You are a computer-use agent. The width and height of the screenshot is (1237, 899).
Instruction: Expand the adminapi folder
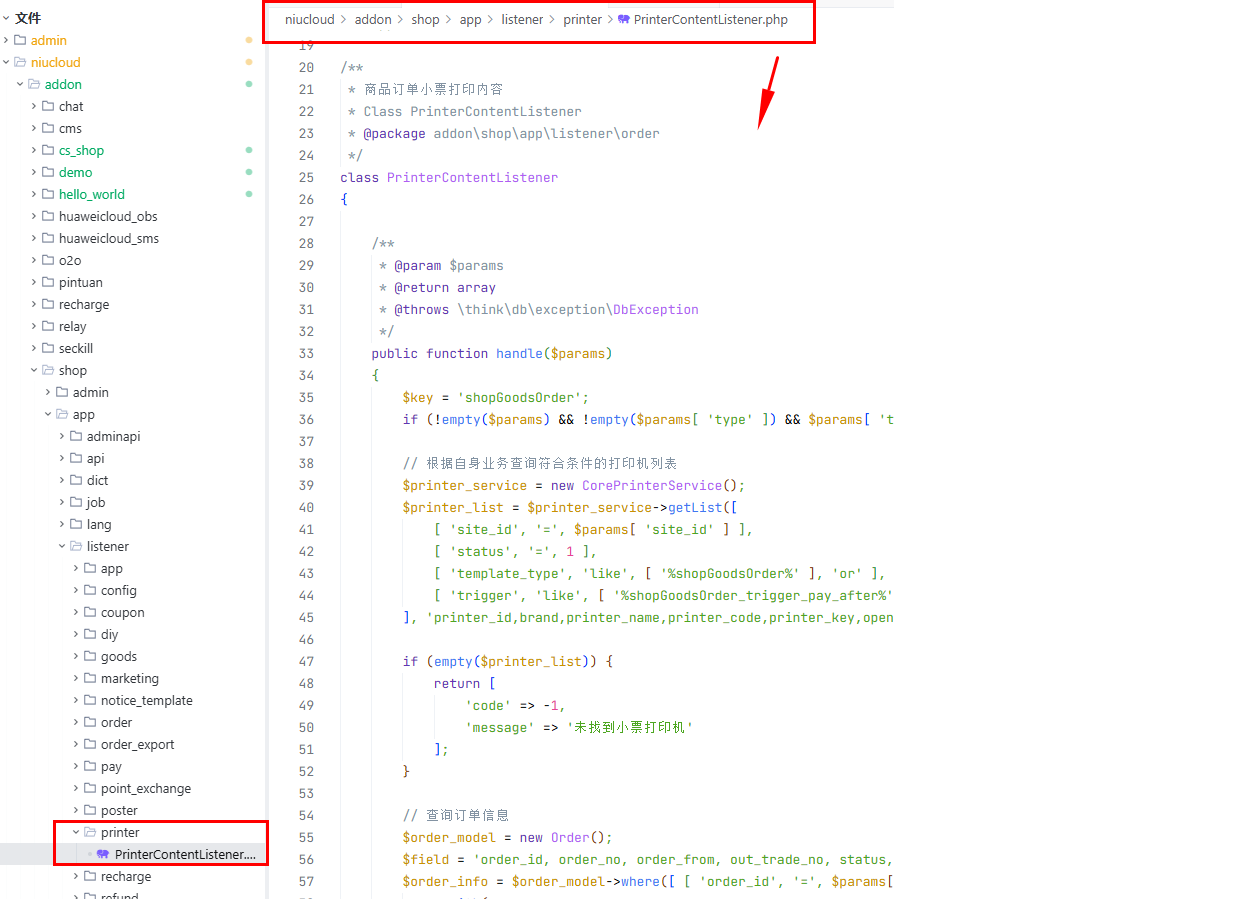click(62, 436)
